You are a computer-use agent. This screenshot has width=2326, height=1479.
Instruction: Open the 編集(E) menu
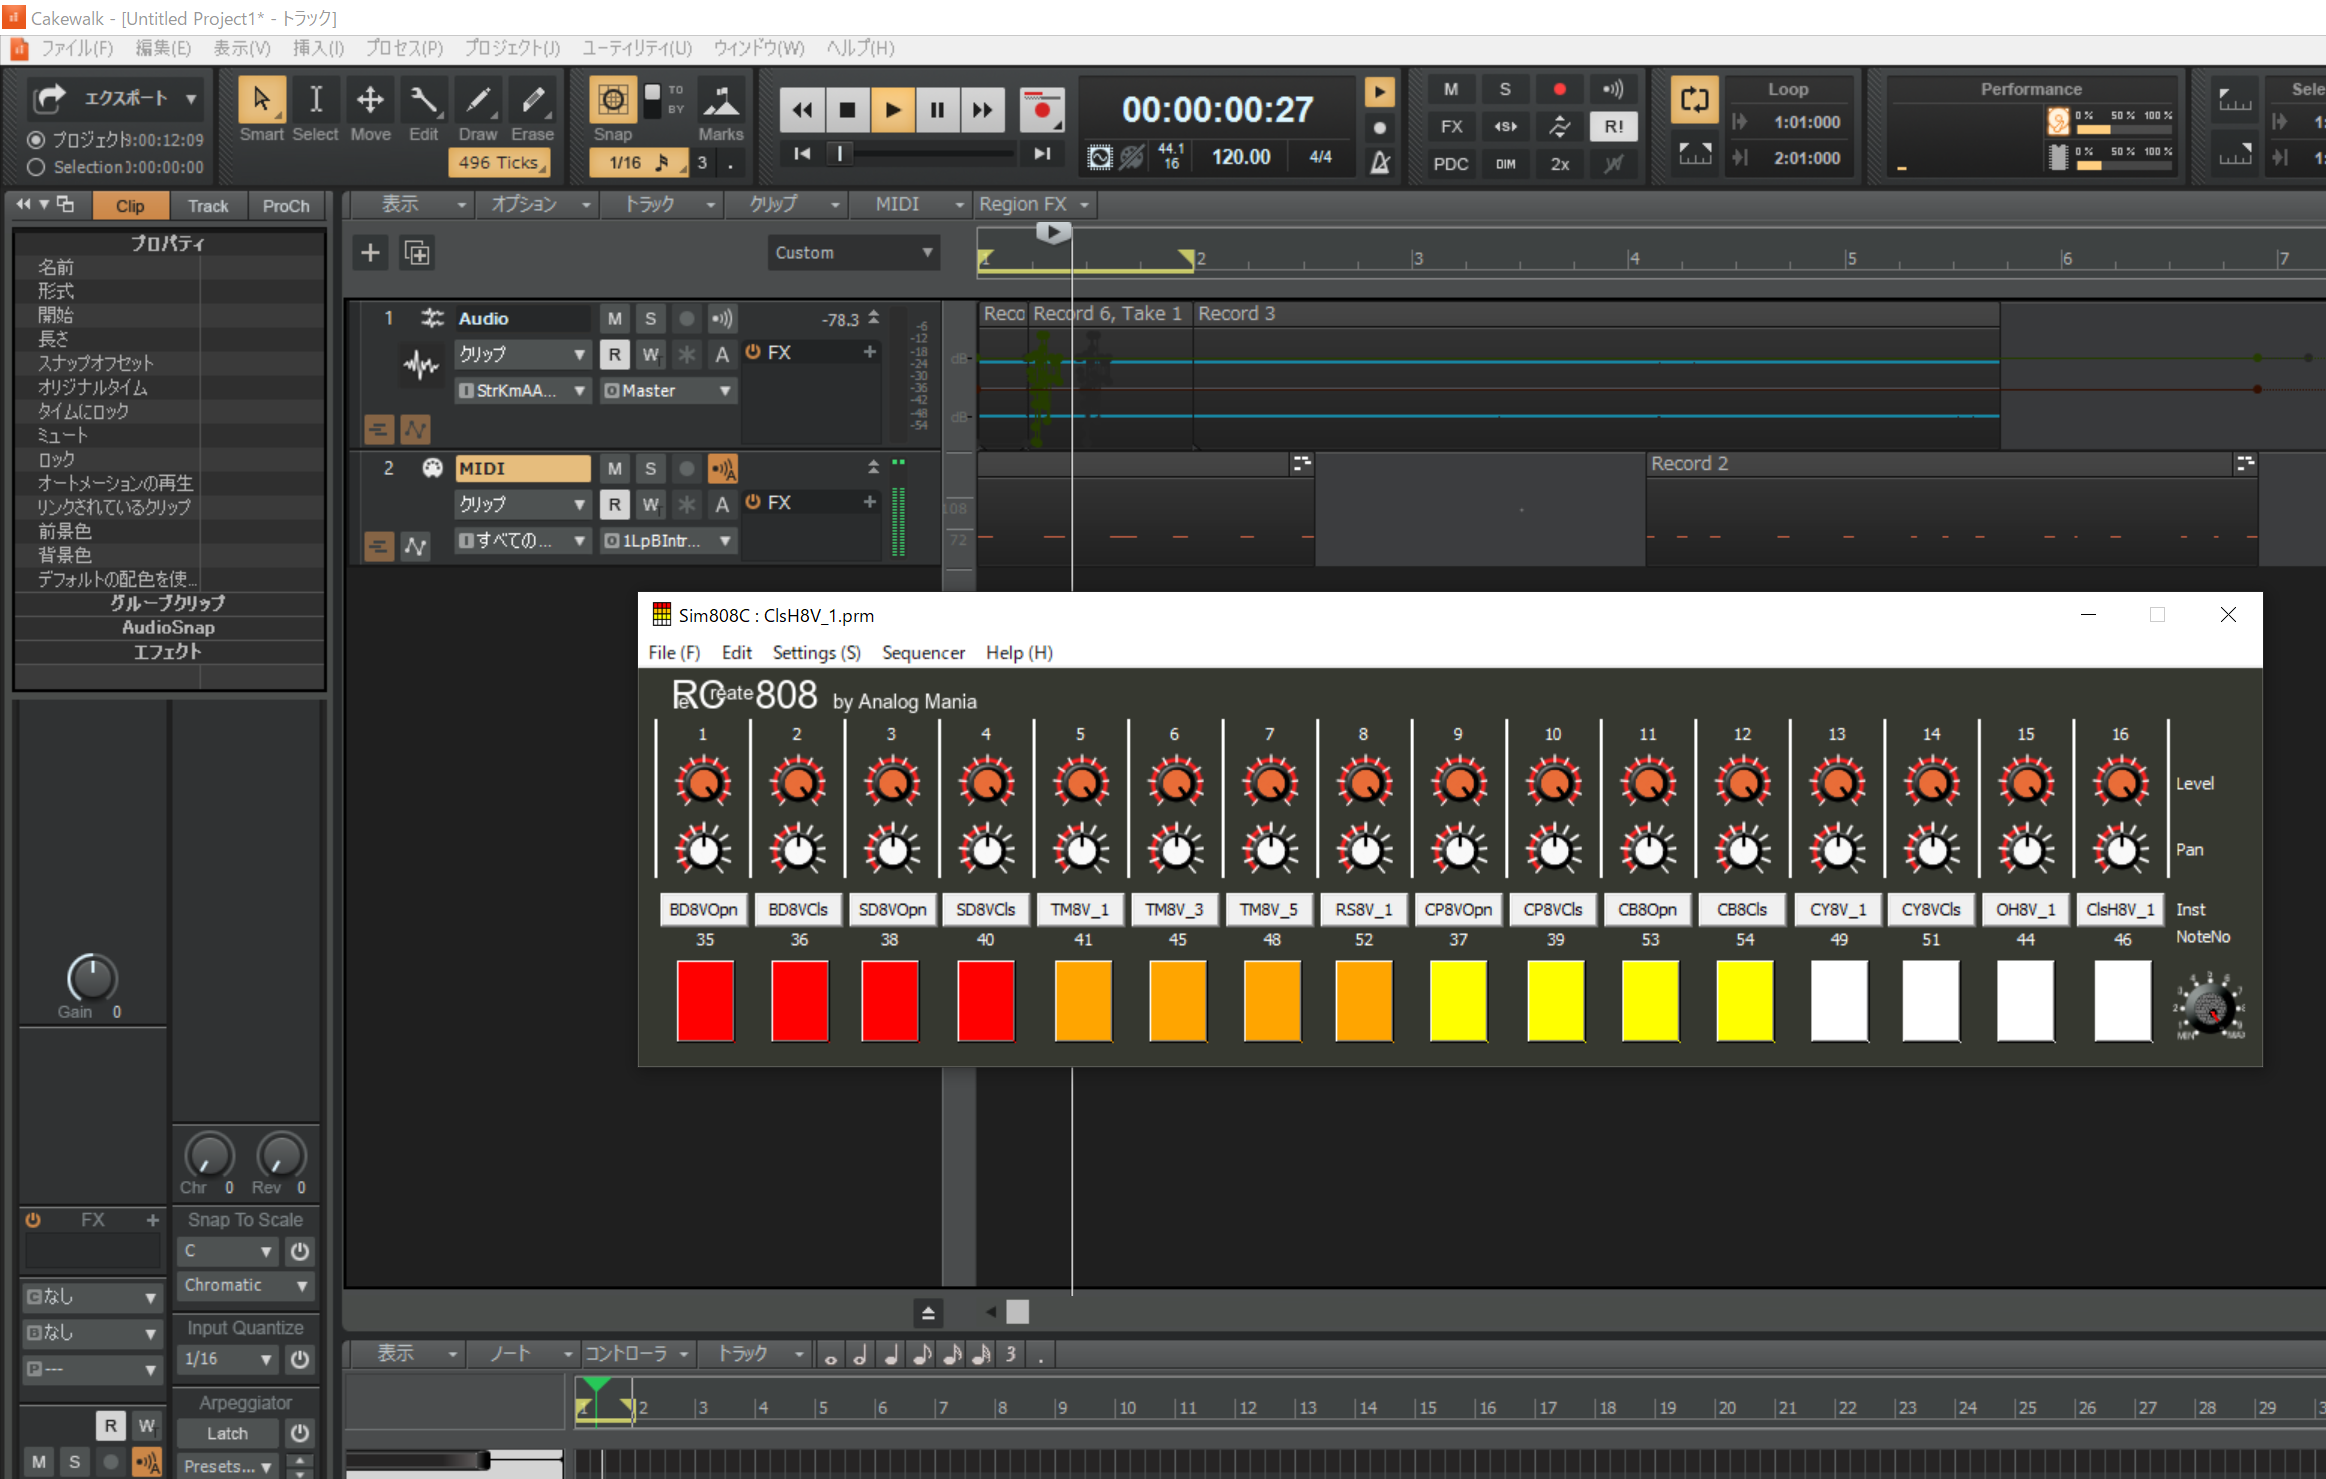coord(163,48)
